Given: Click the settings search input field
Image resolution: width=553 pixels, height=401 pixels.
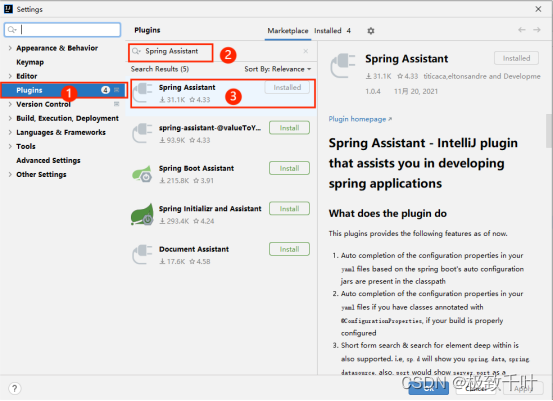Looking at the screenshot, I should point(62,30).
